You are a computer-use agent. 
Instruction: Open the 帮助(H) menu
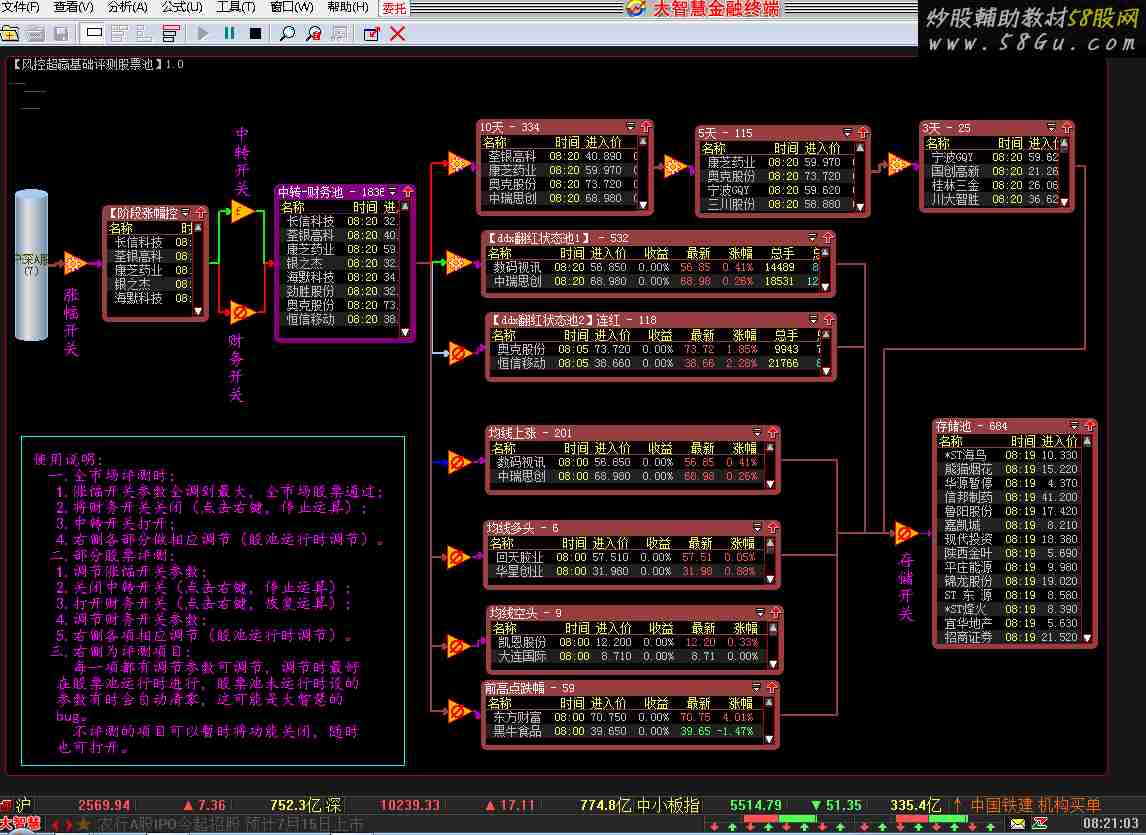click(x=347, y=7)
